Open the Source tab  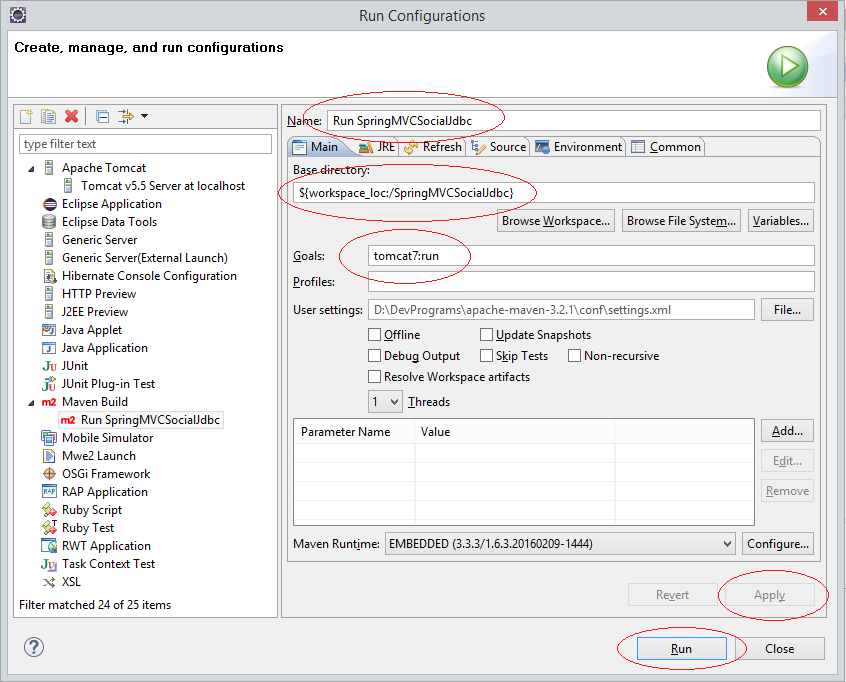pyautogui.click(x=499, y=147)
